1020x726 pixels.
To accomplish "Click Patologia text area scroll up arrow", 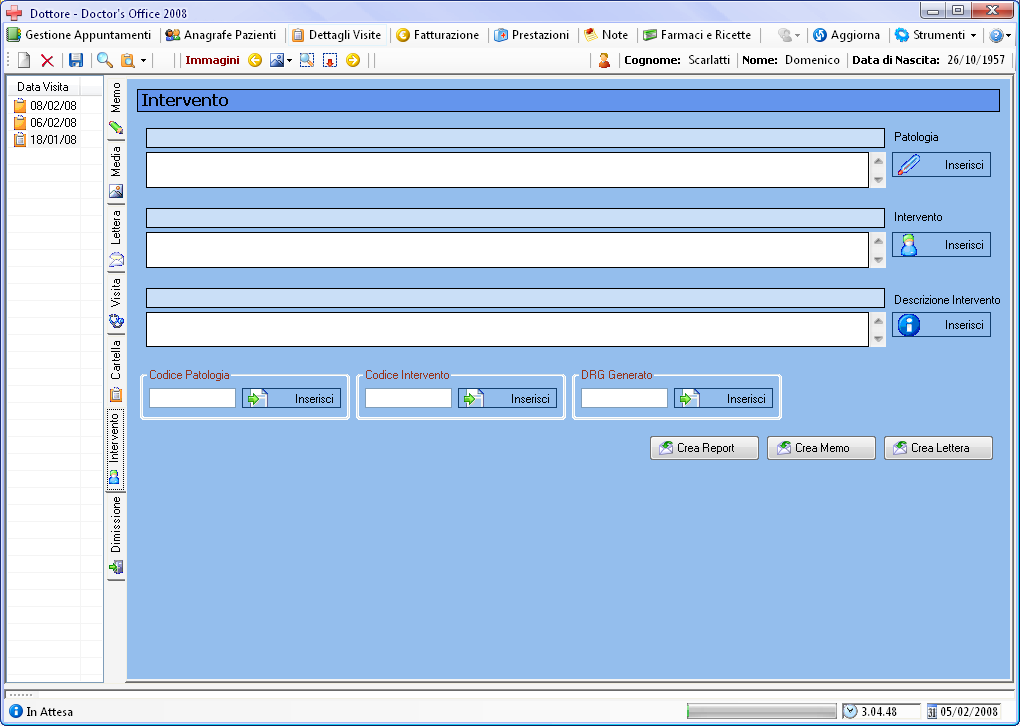I will click(x=878, y=161).
